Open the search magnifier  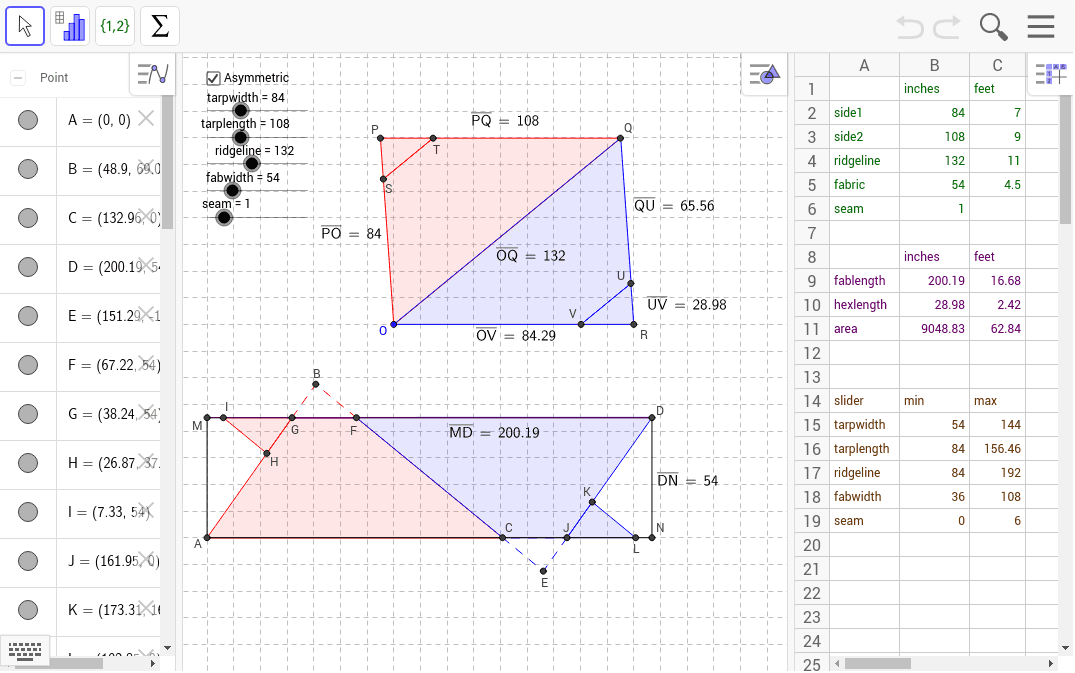993,27
